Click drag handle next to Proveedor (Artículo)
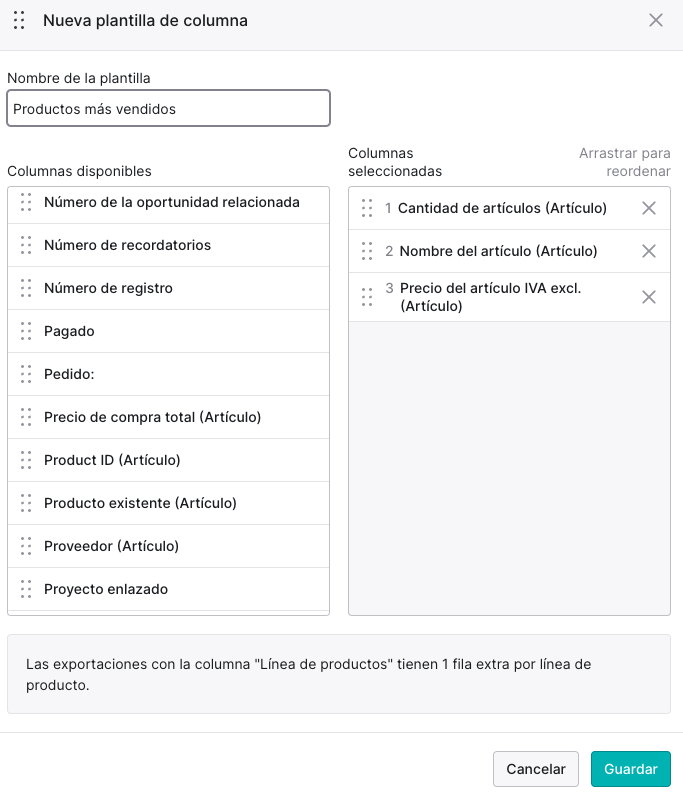This screenshot has height=794, width=683. click(x=26, y=546)
